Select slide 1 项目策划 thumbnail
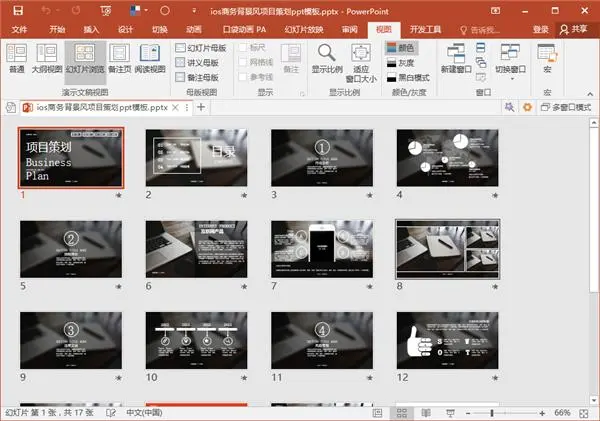The image size is (600, 421). [71, 158]
